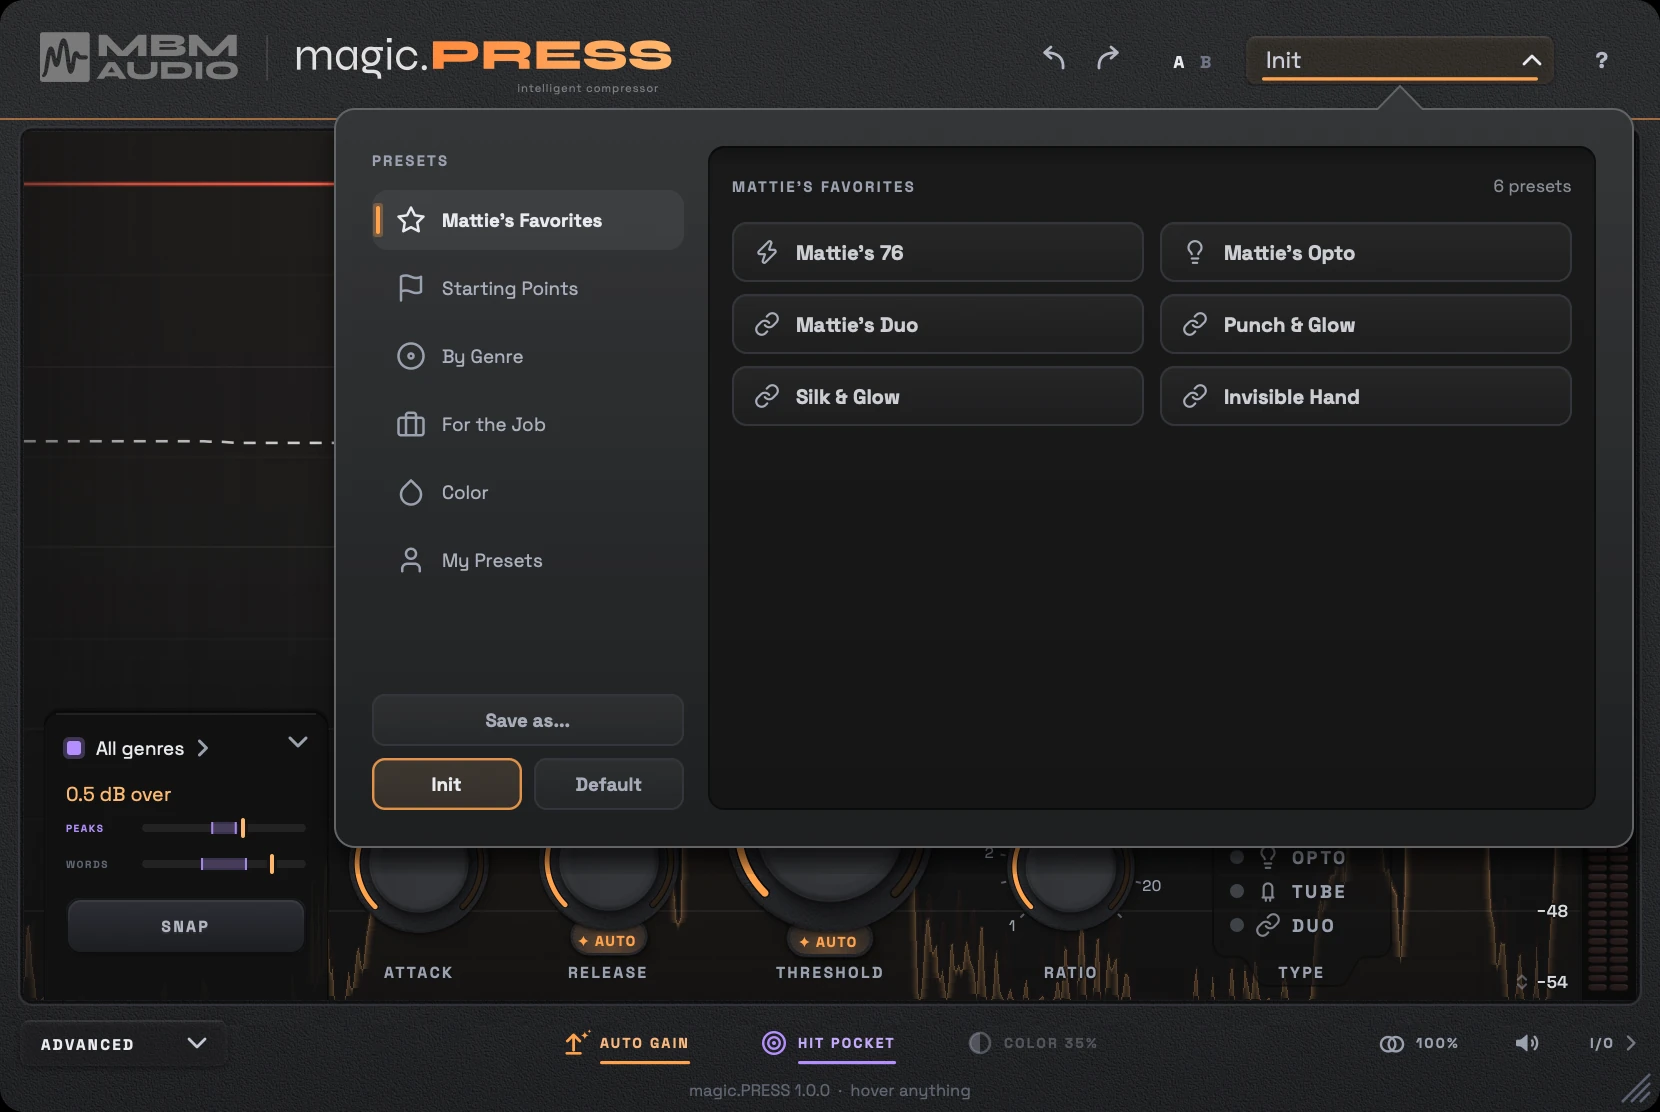The height and width of the screenshot is (1112, 1660).
Task: Toggle Auto Gain
Action: (627, 1043)
